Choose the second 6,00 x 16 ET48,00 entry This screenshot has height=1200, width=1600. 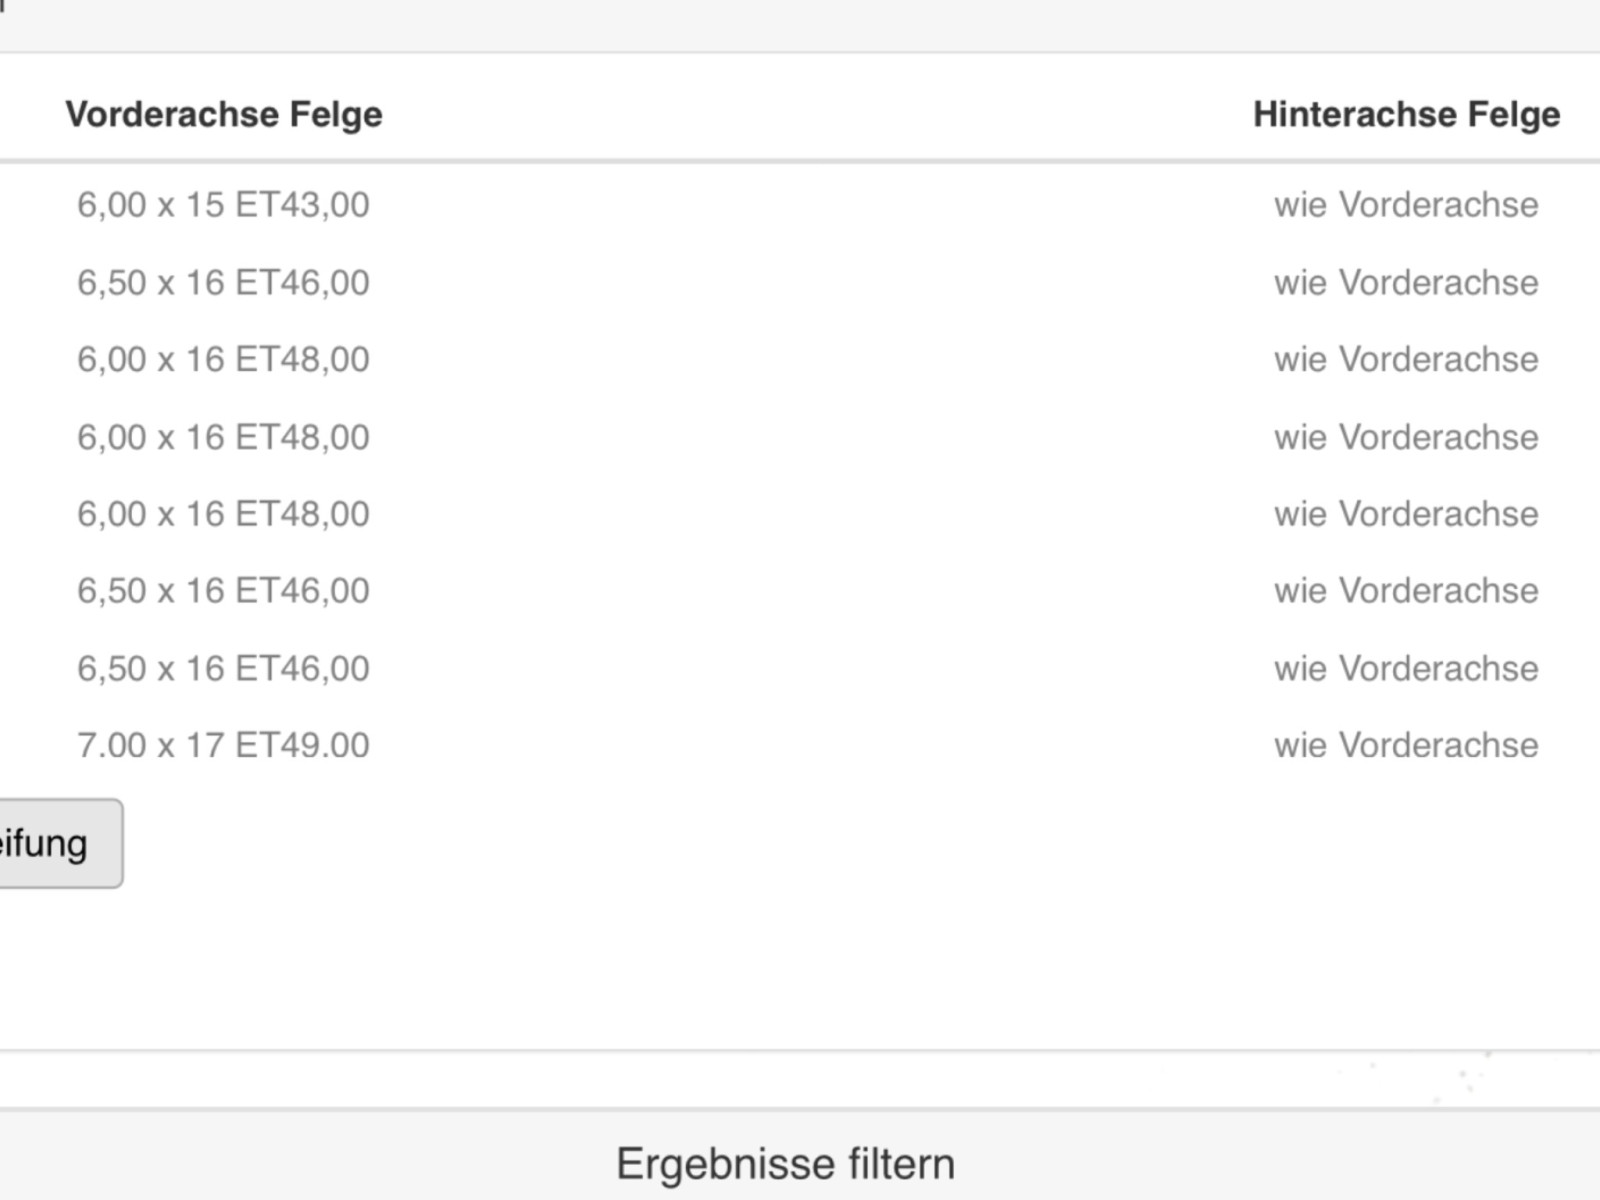pos(223,437)
